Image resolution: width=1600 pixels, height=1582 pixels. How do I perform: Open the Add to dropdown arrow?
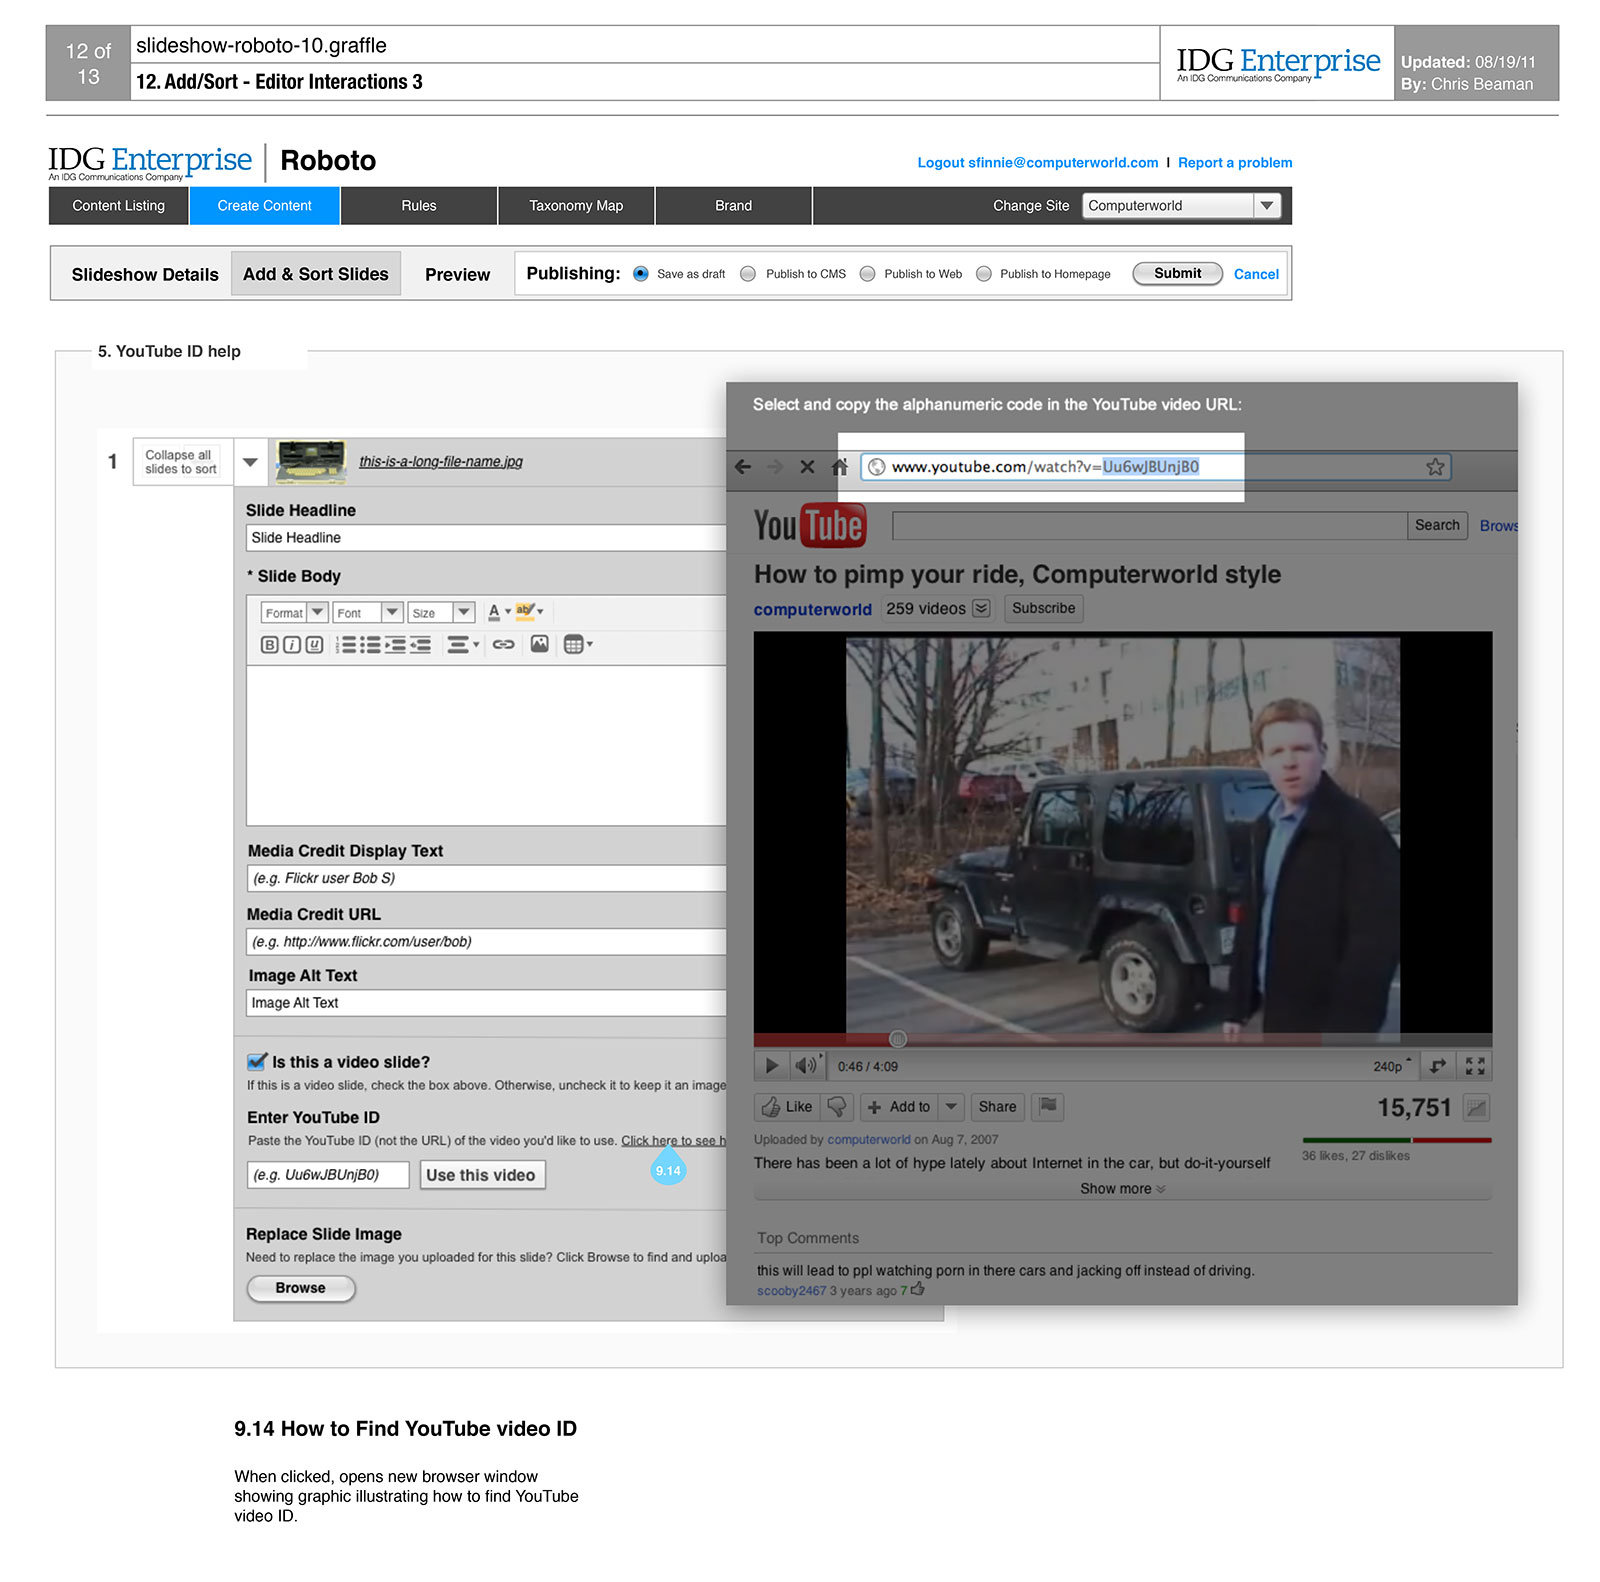pyautogui.click(x=951, y=1107)
